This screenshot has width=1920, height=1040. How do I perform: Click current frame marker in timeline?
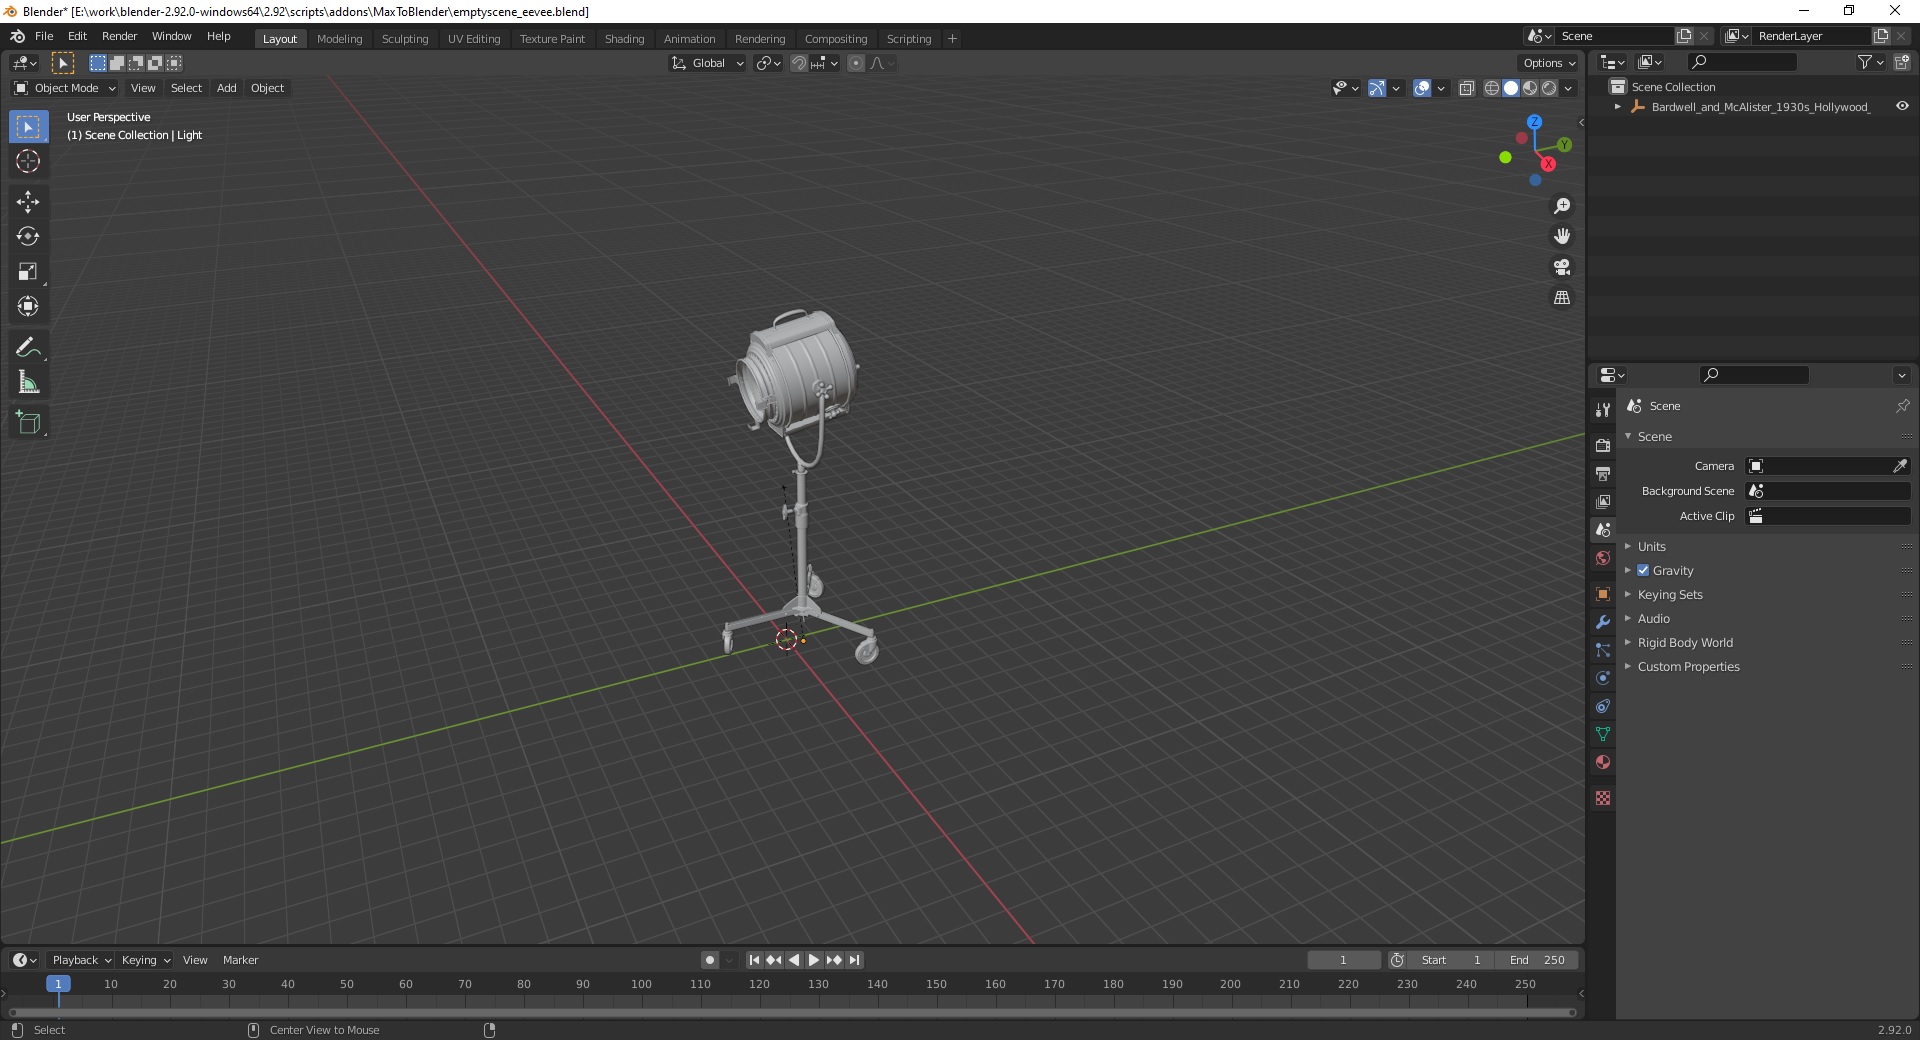tap(58, 984)
